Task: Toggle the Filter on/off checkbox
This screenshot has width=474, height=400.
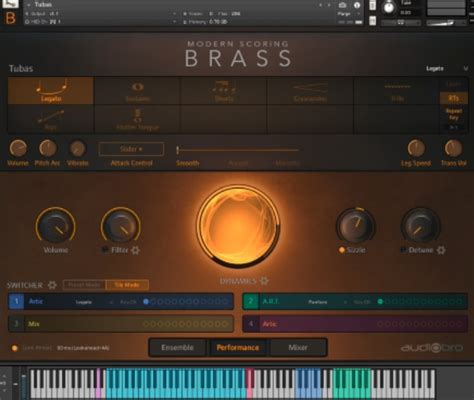Action: click(x=105, y=250)
